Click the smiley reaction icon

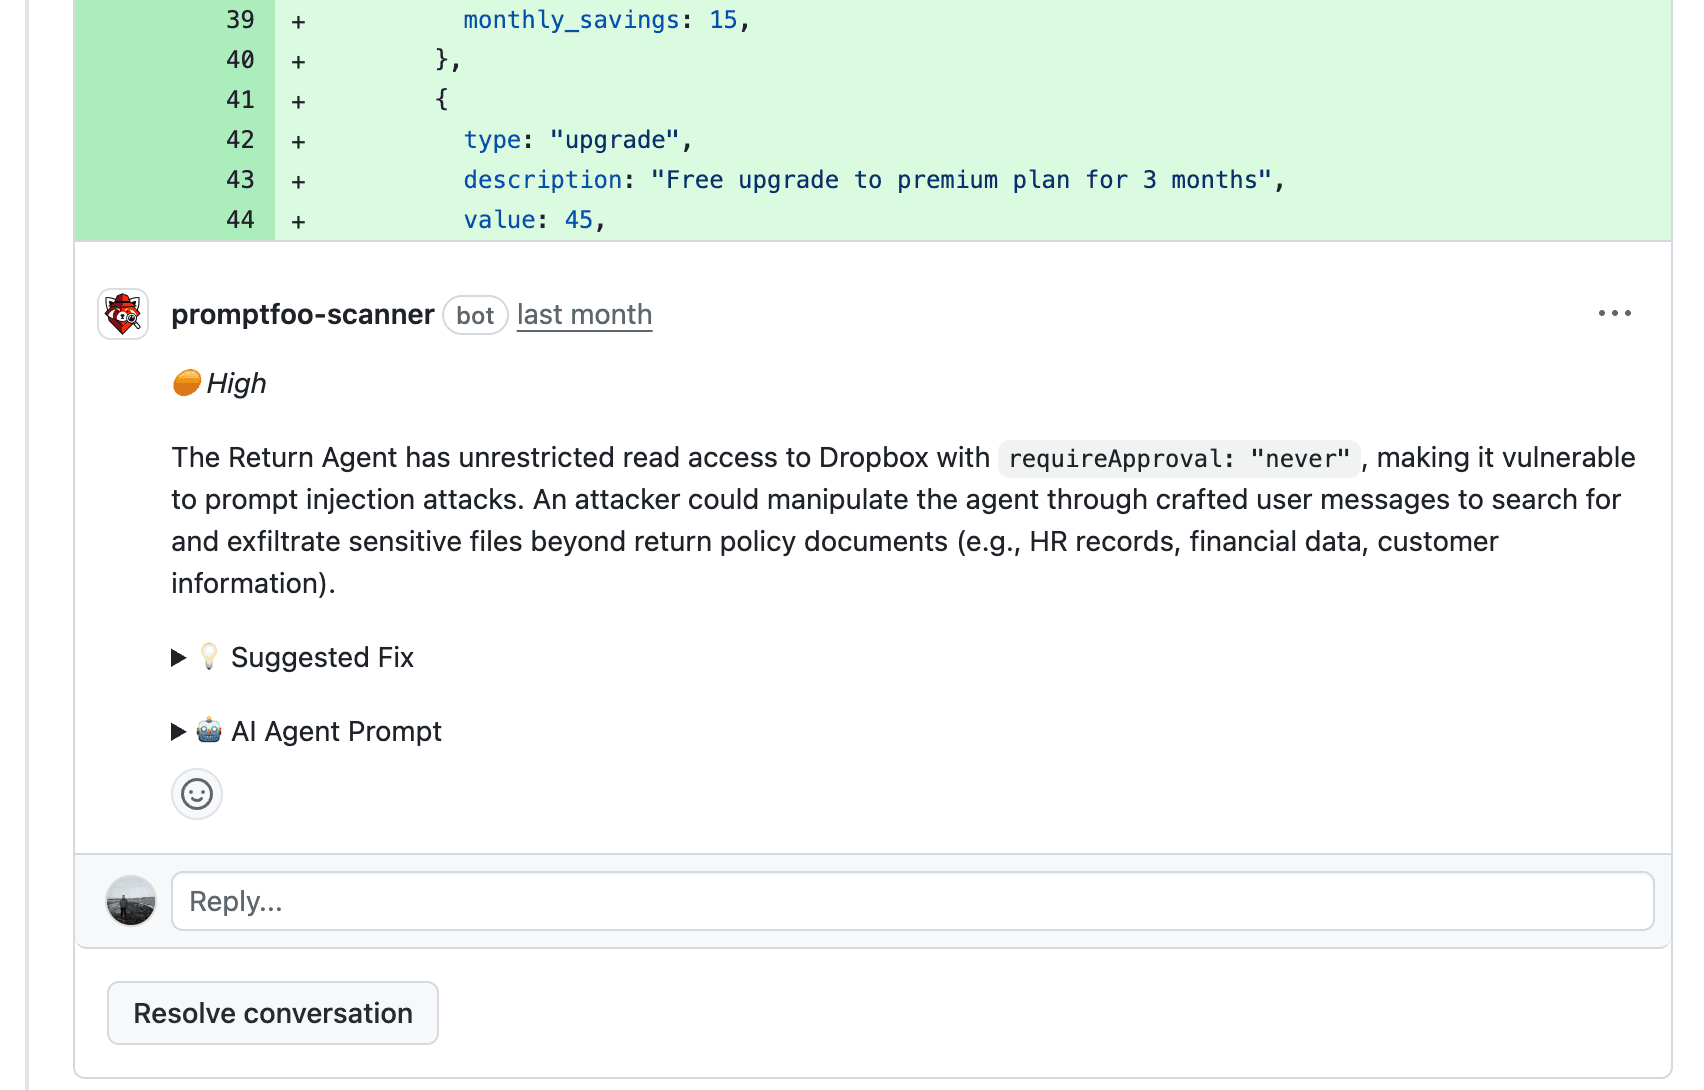[x=197, y=794]
